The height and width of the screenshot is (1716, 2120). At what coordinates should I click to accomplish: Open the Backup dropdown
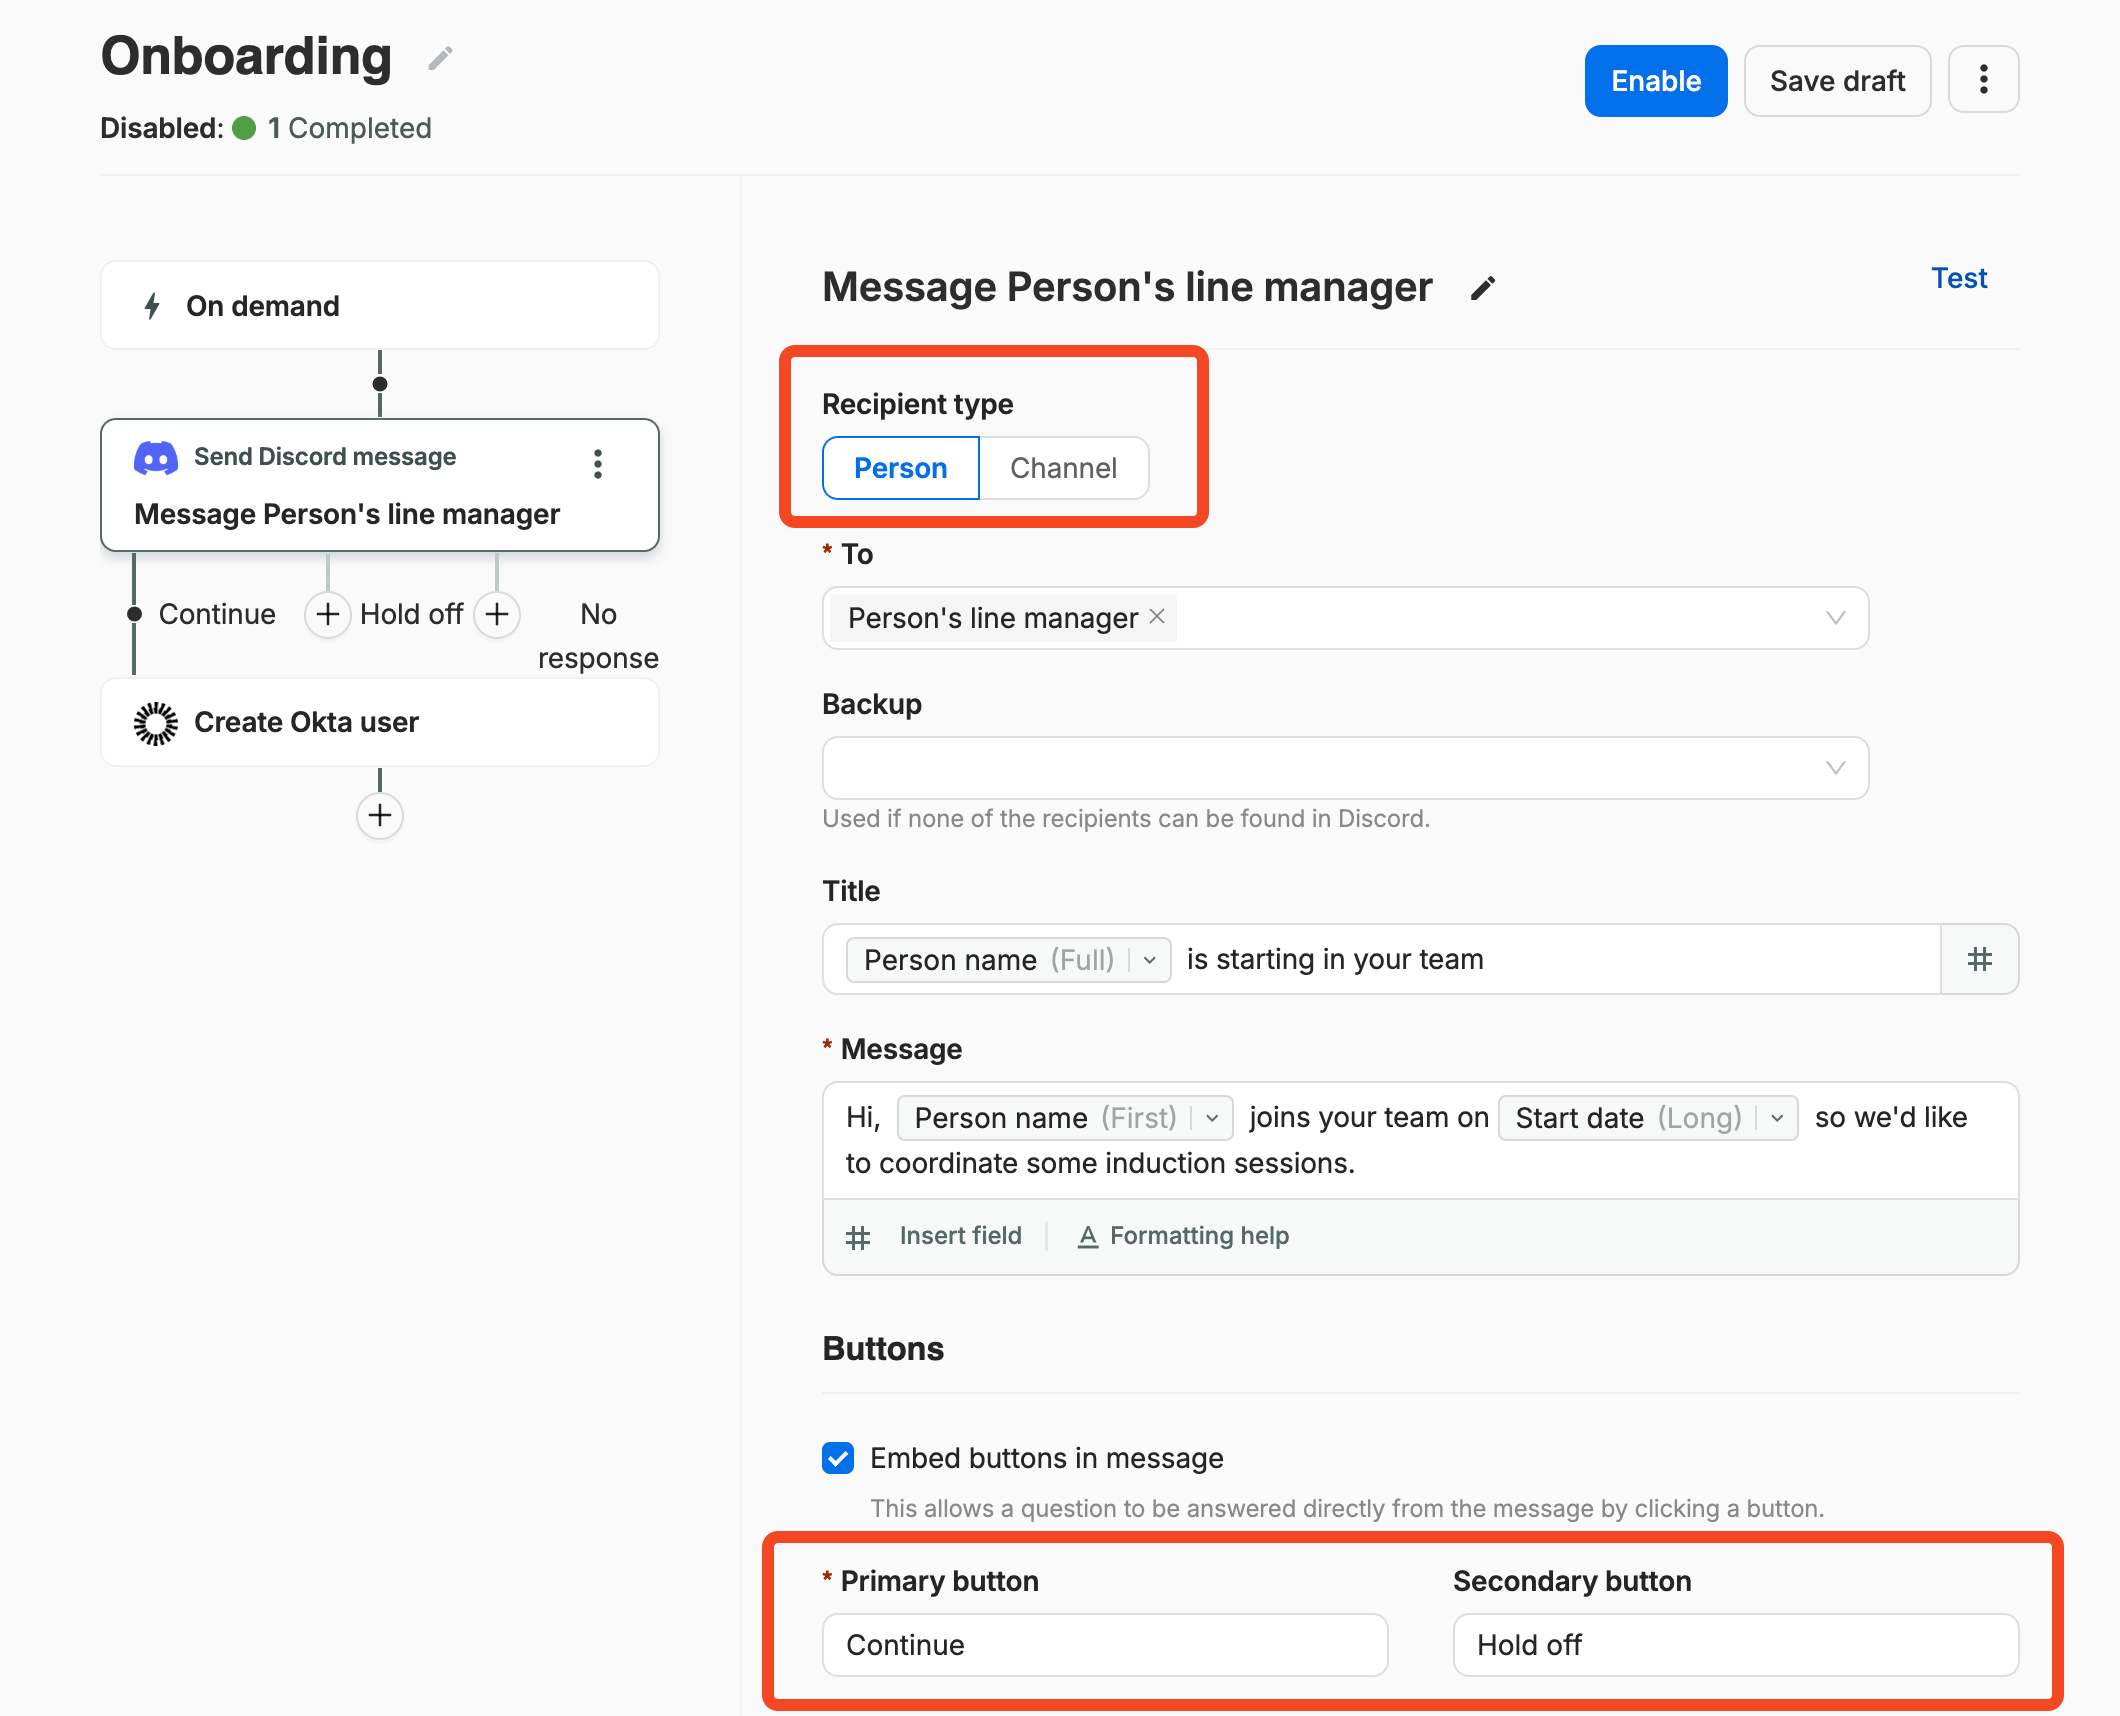point(1345,768)
